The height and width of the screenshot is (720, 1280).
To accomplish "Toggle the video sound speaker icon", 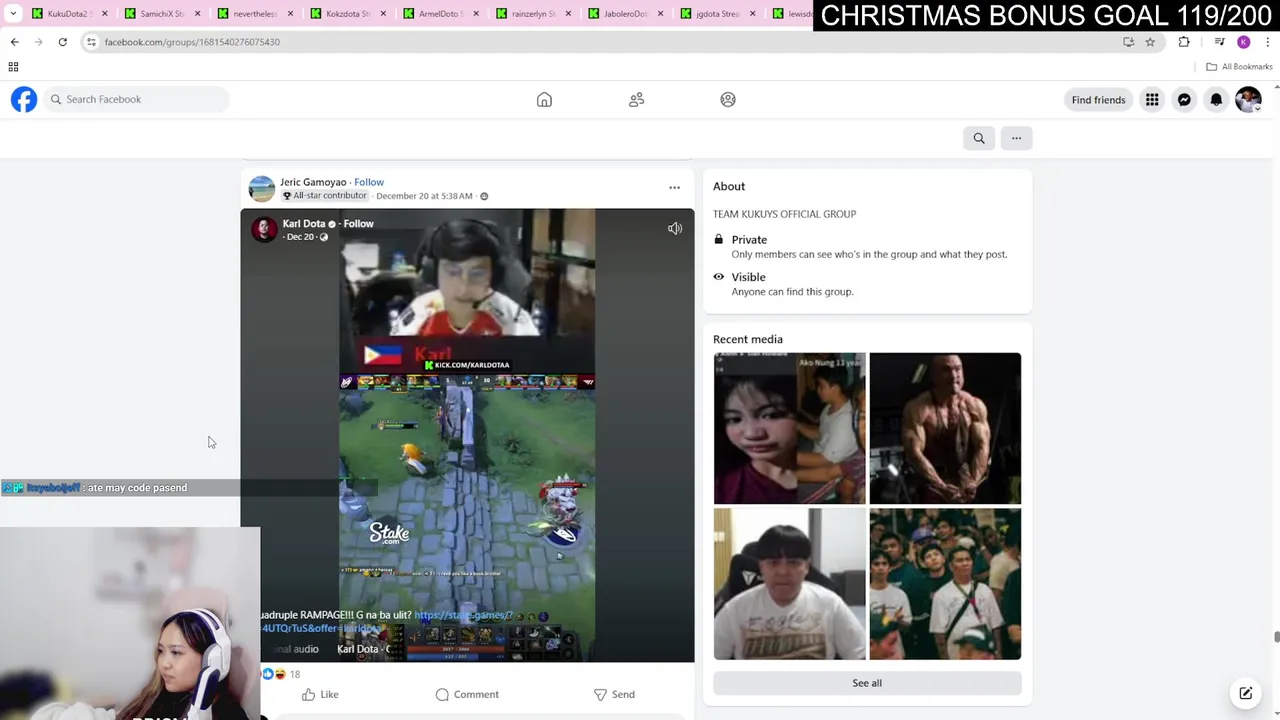I will 675,228.
